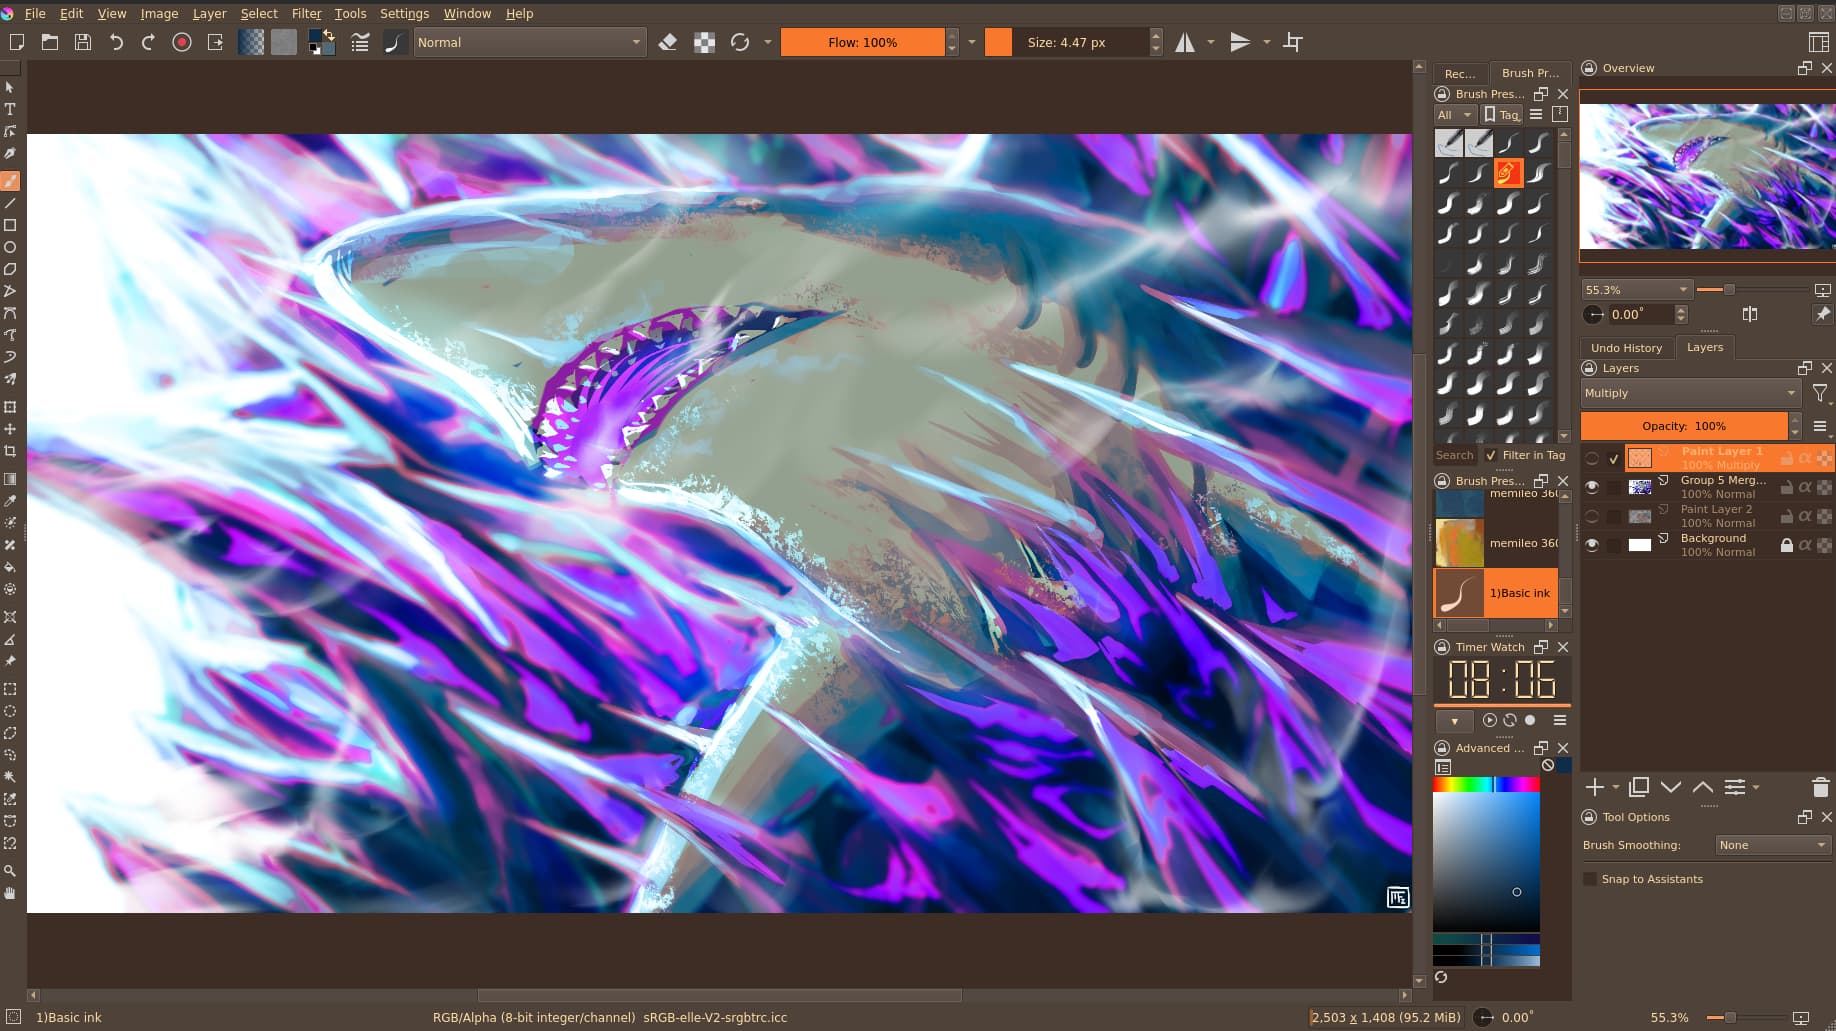Pick the Color Sampler eyedropper tool
This screenshot has width=1836, height=1031.
pyautogui.click(x=10, y=501)
